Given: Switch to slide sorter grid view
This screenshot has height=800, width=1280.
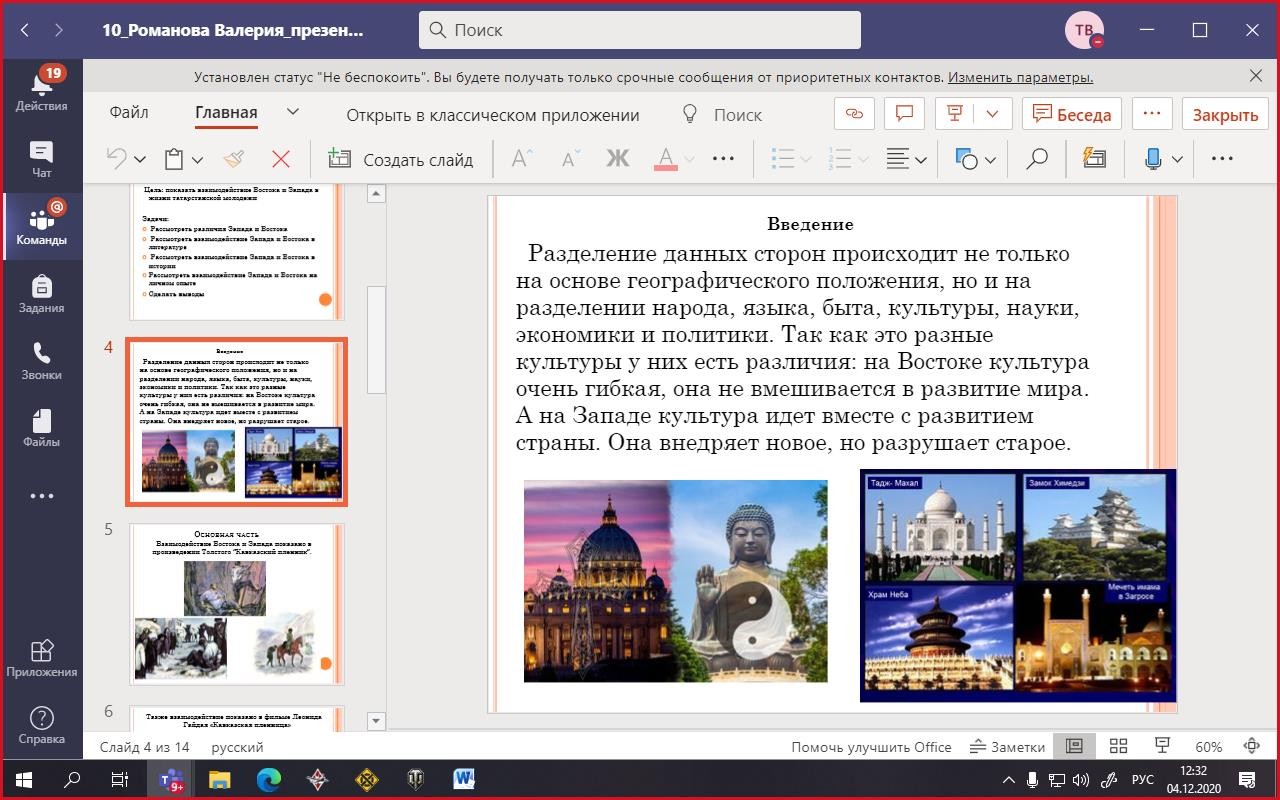Looking at the screenshot, I should tap(1118, 746).
